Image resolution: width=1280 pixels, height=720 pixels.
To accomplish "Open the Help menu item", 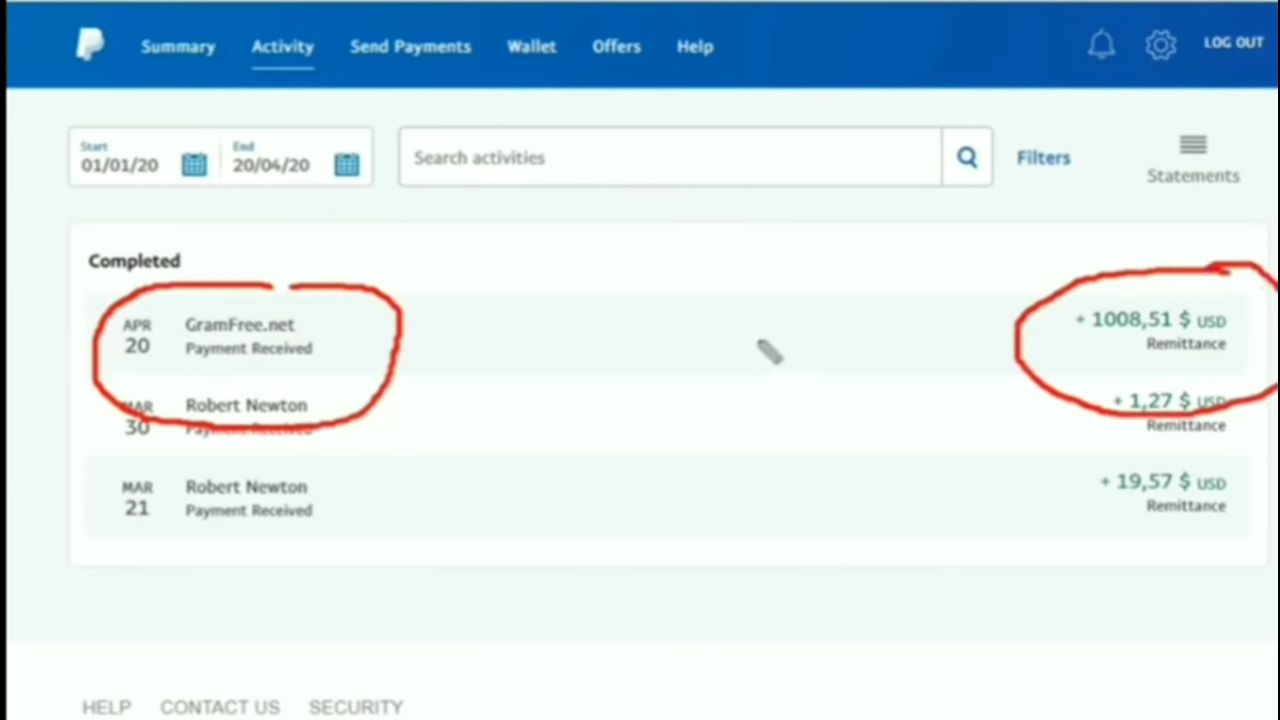I will pyautogui.click(x=695, y=46).
